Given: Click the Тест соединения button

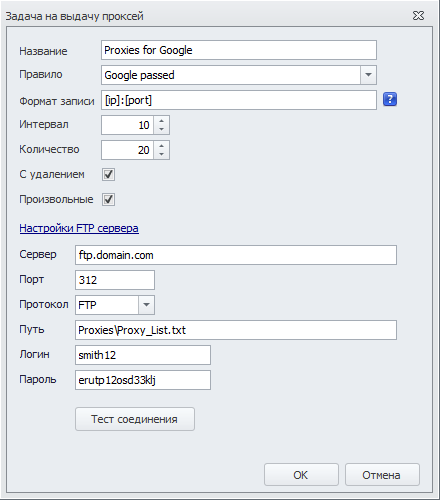Looking at the screenshot, I should coord(135,419).
